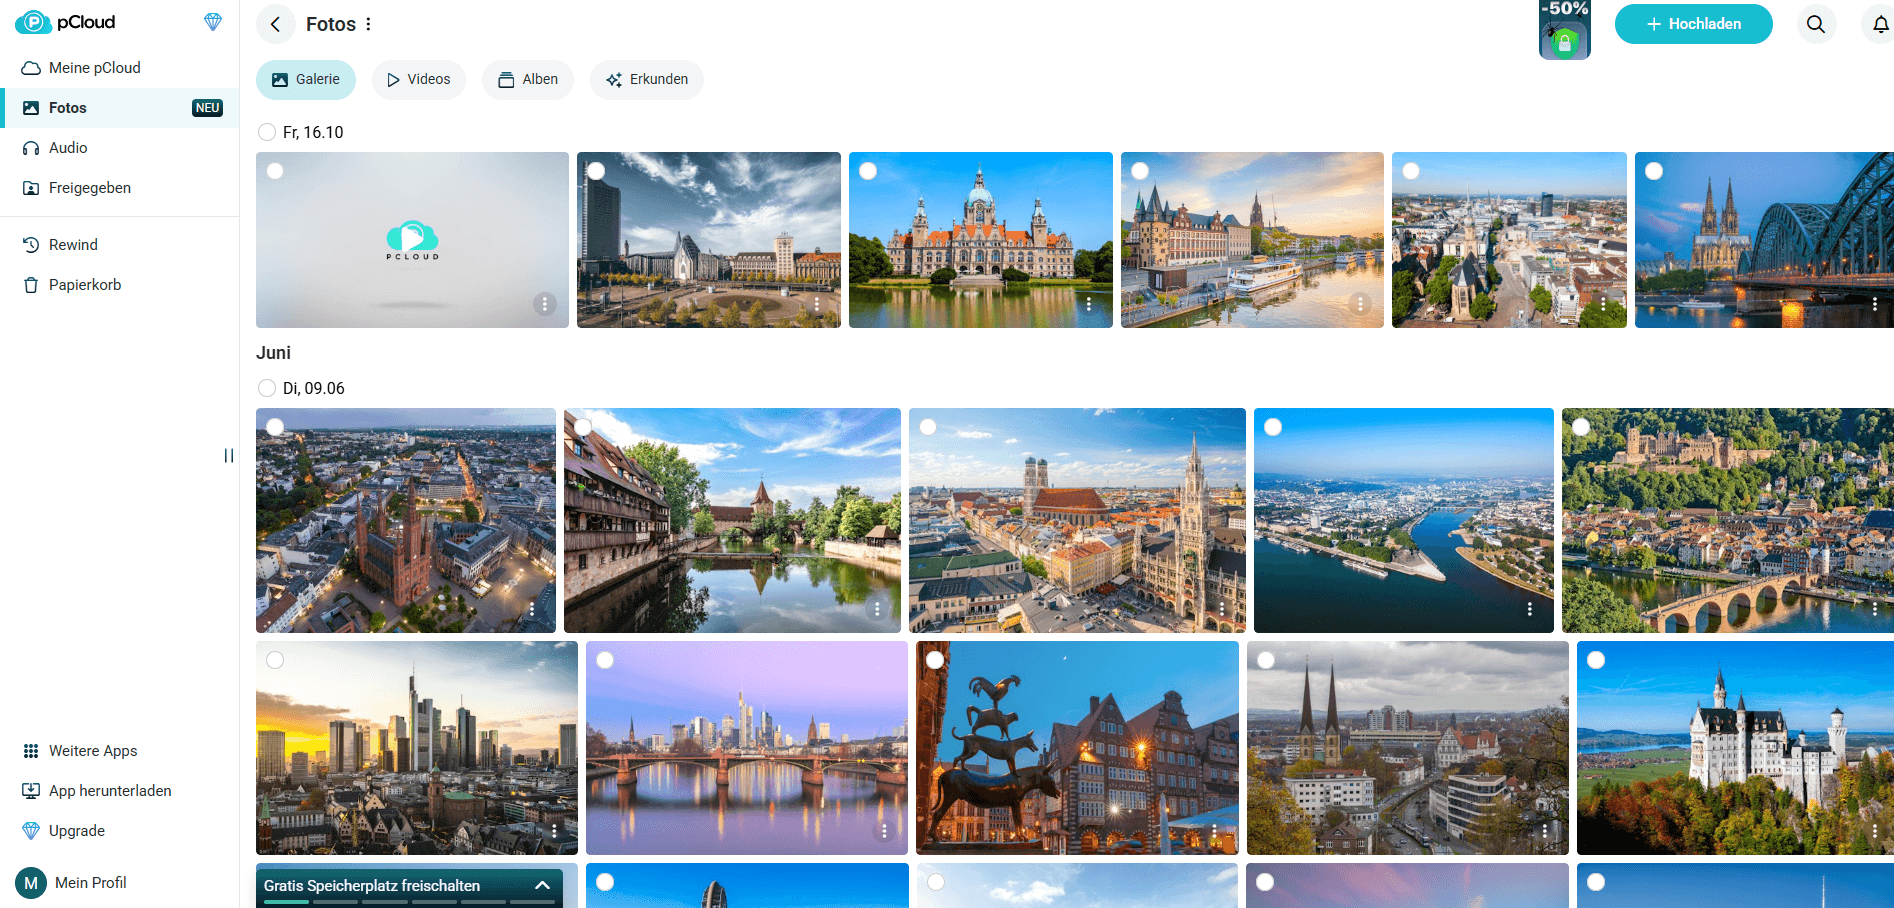Open the Audio section

pos(120,148)
